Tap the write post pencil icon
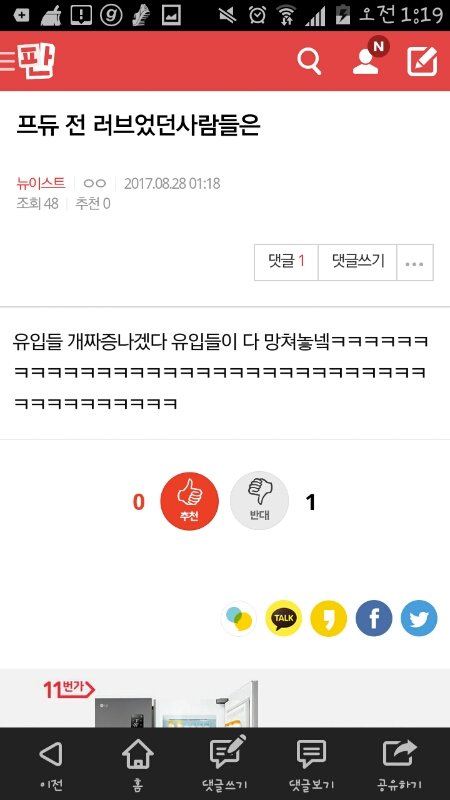This screenshot has height=800, width=450. 422,61
